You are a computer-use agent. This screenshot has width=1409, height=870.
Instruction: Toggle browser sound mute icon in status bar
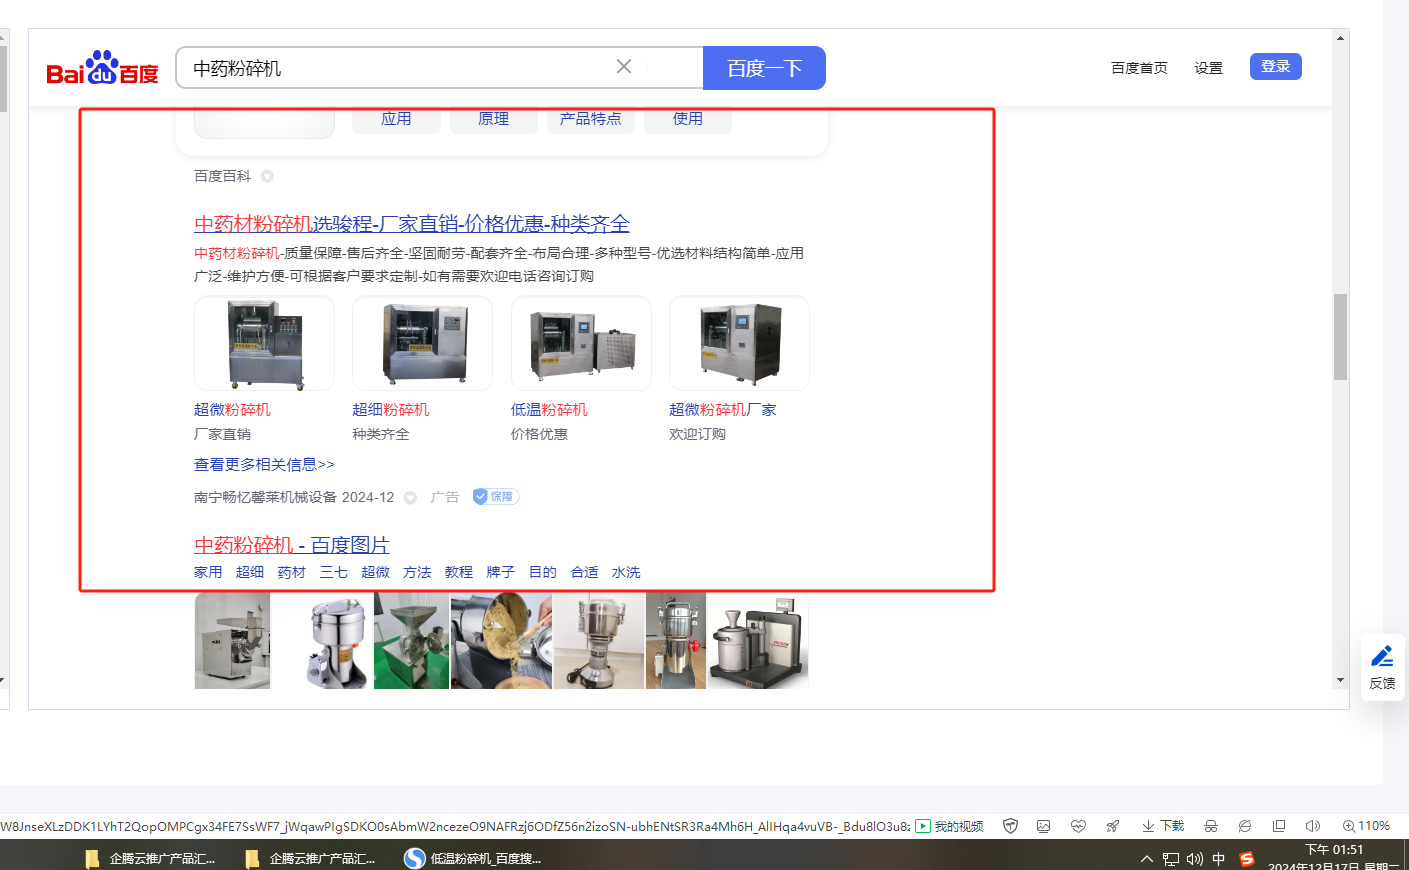click(x=1312, y=826)
